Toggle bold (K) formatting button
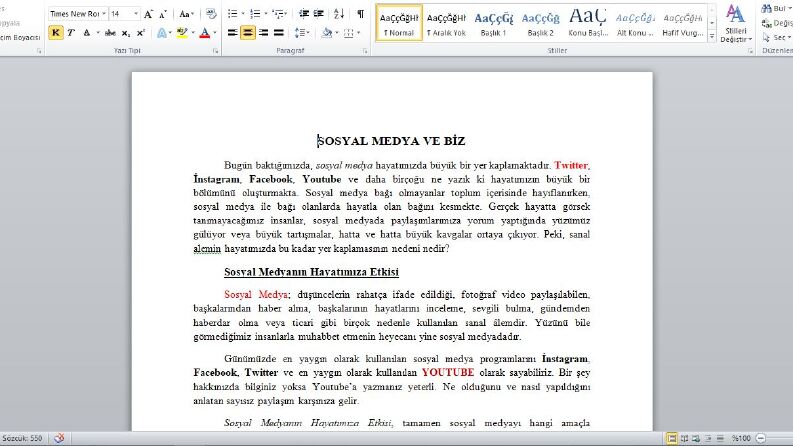The width and height of the screenshot is (793, 446). (56, 33)
